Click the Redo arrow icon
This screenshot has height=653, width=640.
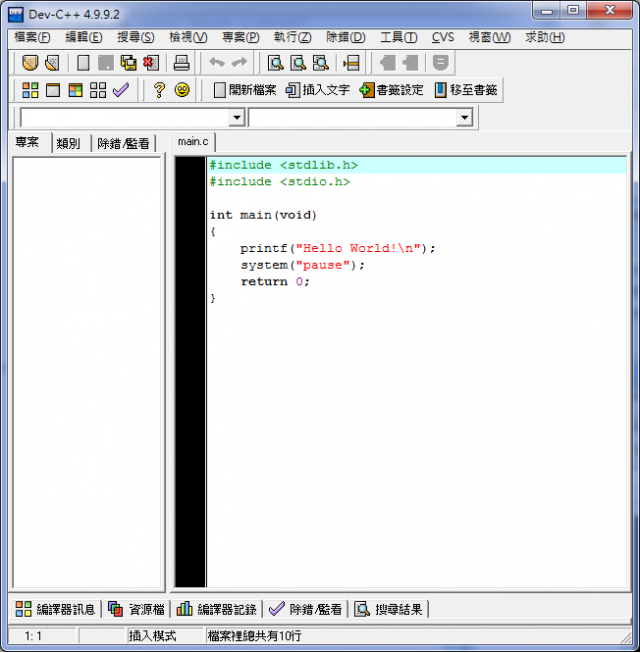tap(239, 63)
